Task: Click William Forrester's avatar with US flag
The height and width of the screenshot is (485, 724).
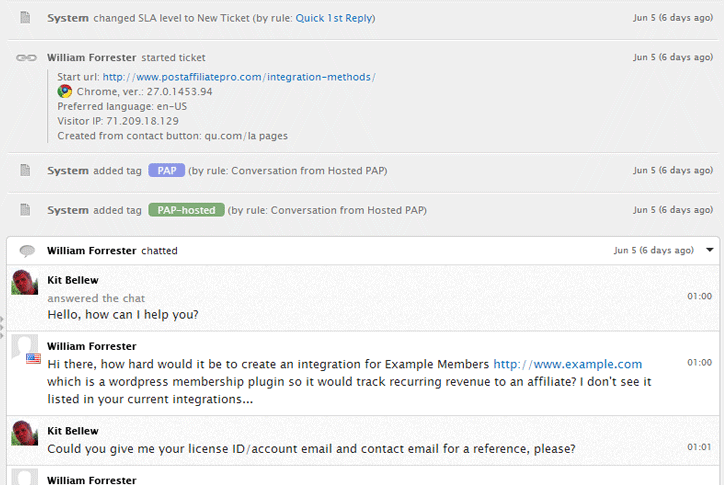Action: (25, 348)
